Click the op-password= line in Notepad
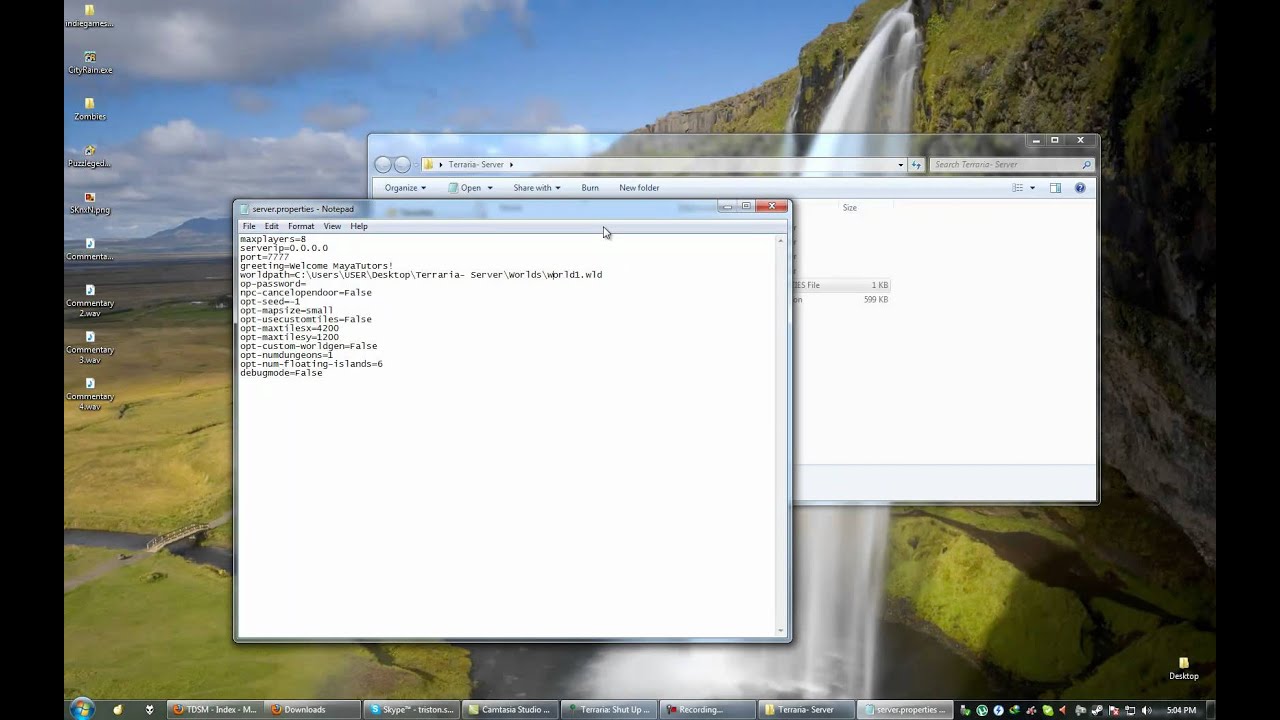The image size is (1280, 720). pos(273,284)
